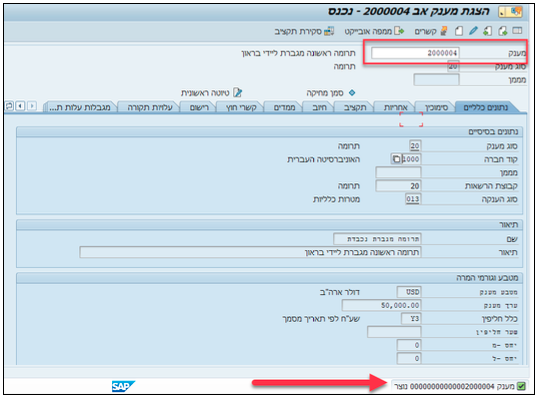Click the סמן מחיקה deletion marker
The image size is (538, 398).
coord(352,93)
